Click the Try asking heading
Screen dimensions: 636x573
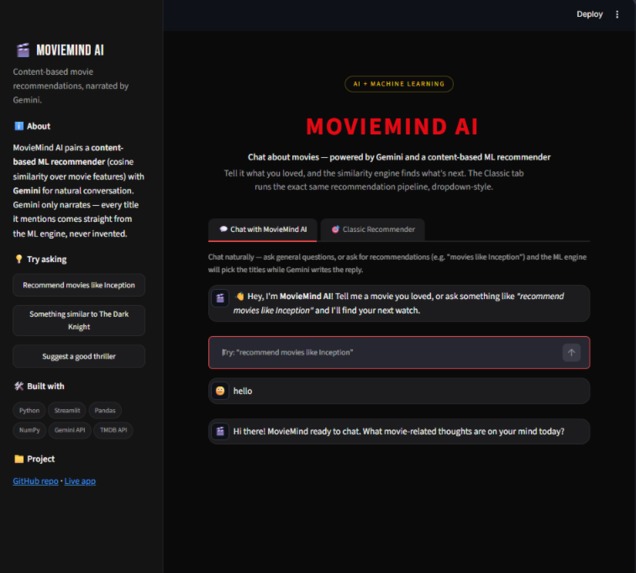[x=47, y=259]
